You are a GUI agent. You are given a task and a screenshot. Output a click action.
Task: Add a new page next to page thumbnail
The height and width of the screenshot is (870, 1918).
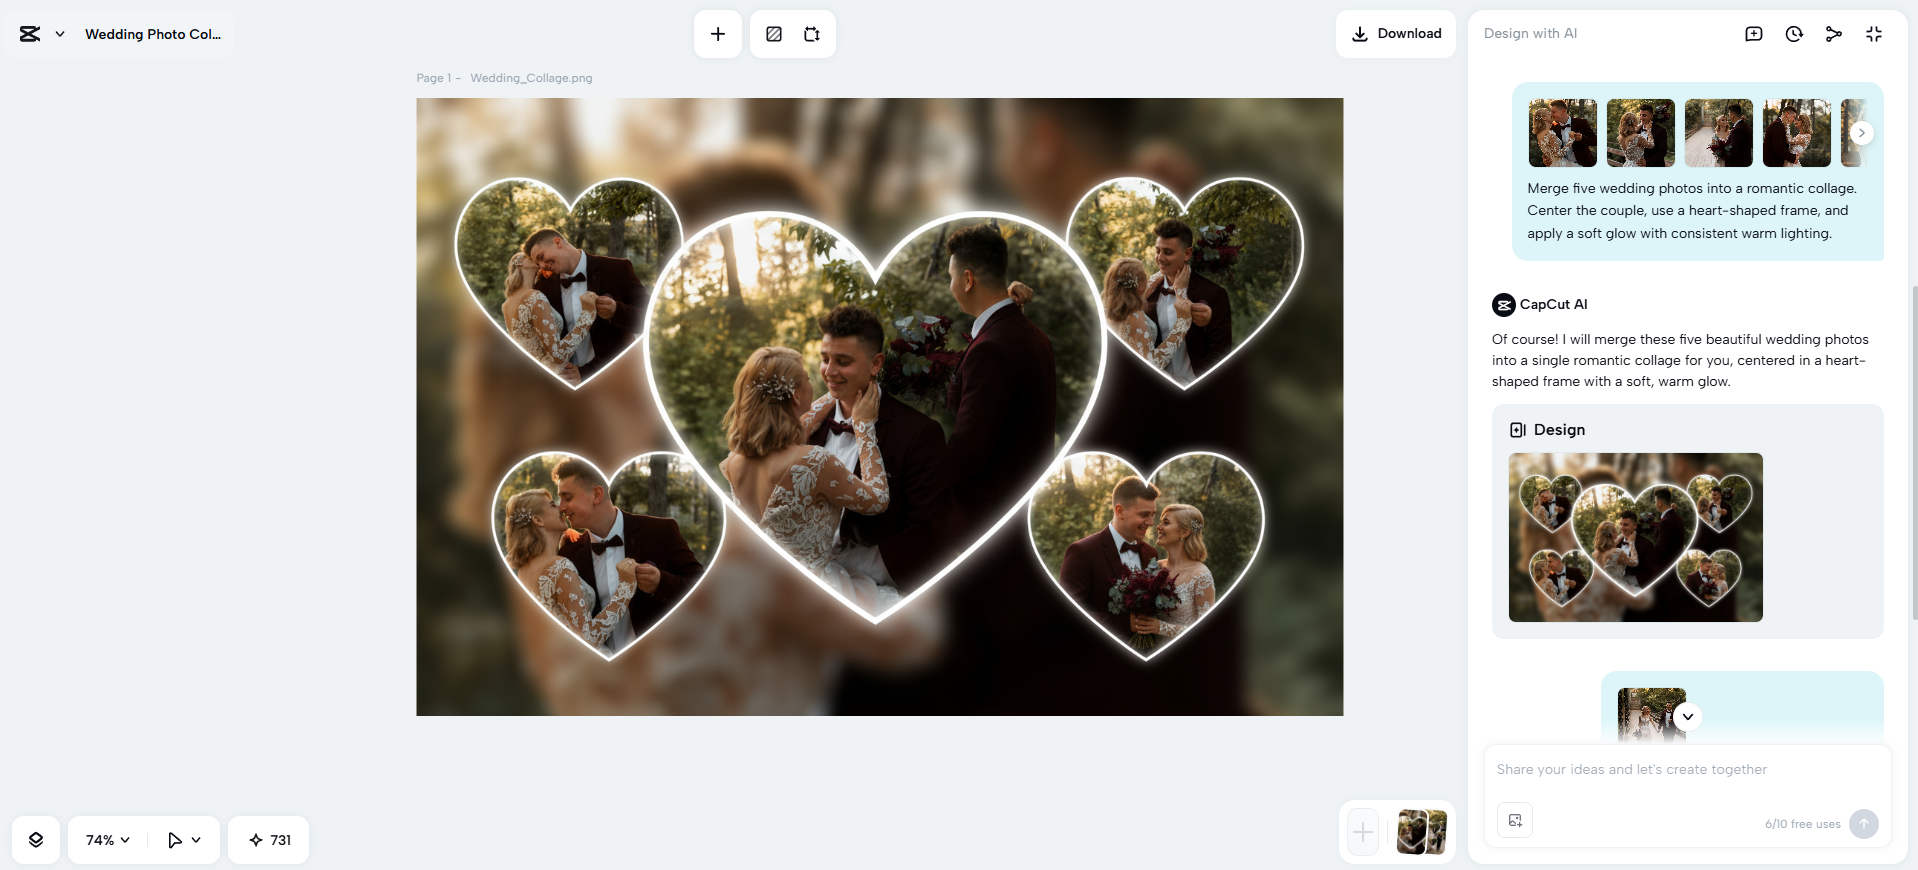tap(1363, 832)
